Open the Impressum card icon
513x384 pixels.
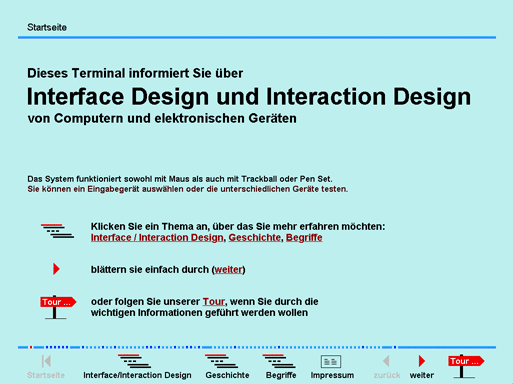tap(331, 361)
